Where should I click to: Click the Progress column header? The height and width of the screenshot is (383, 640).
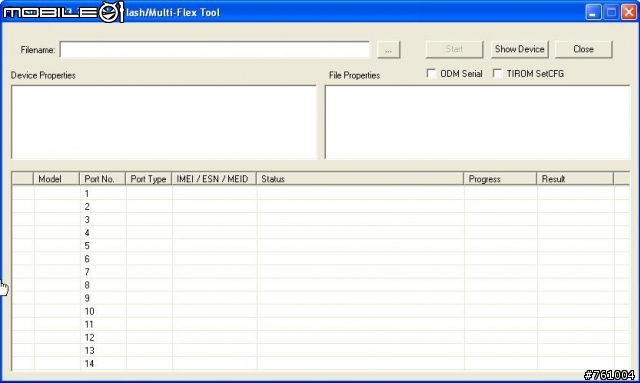coord(500,179)
